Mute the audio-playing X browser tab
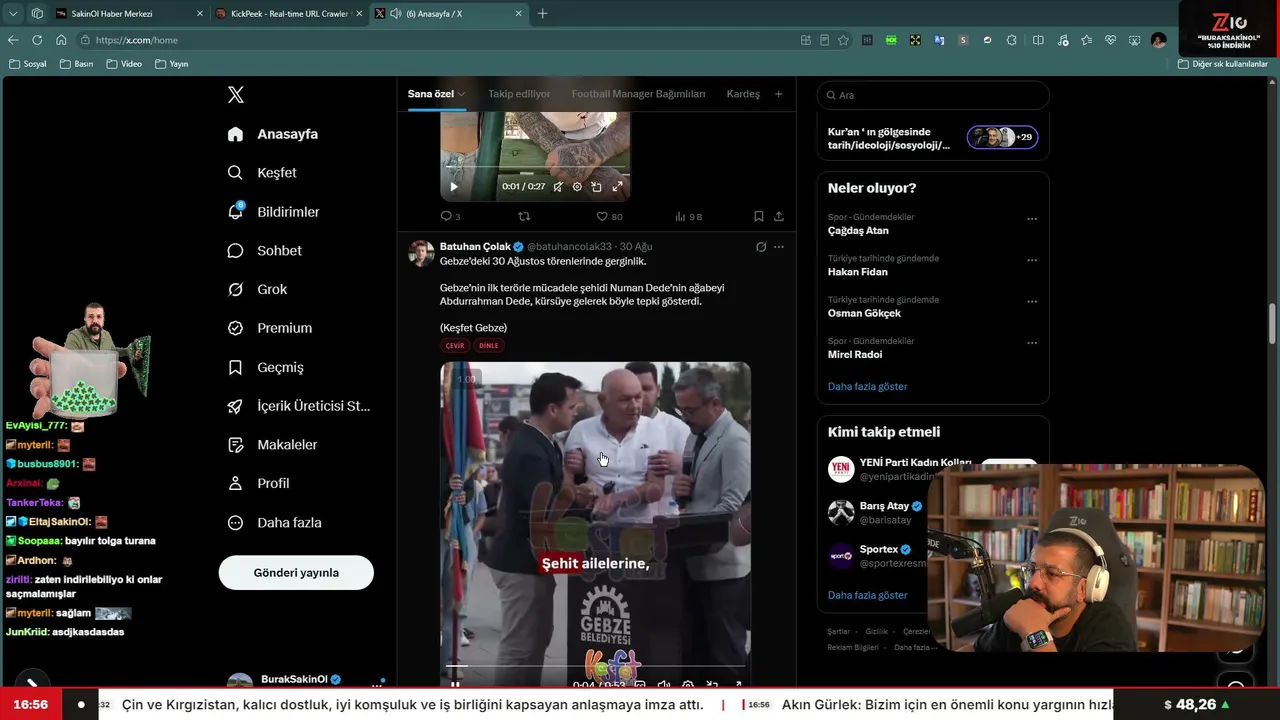Image resolution: width=1280 pixels, height=720 pixels. [395, 14]
